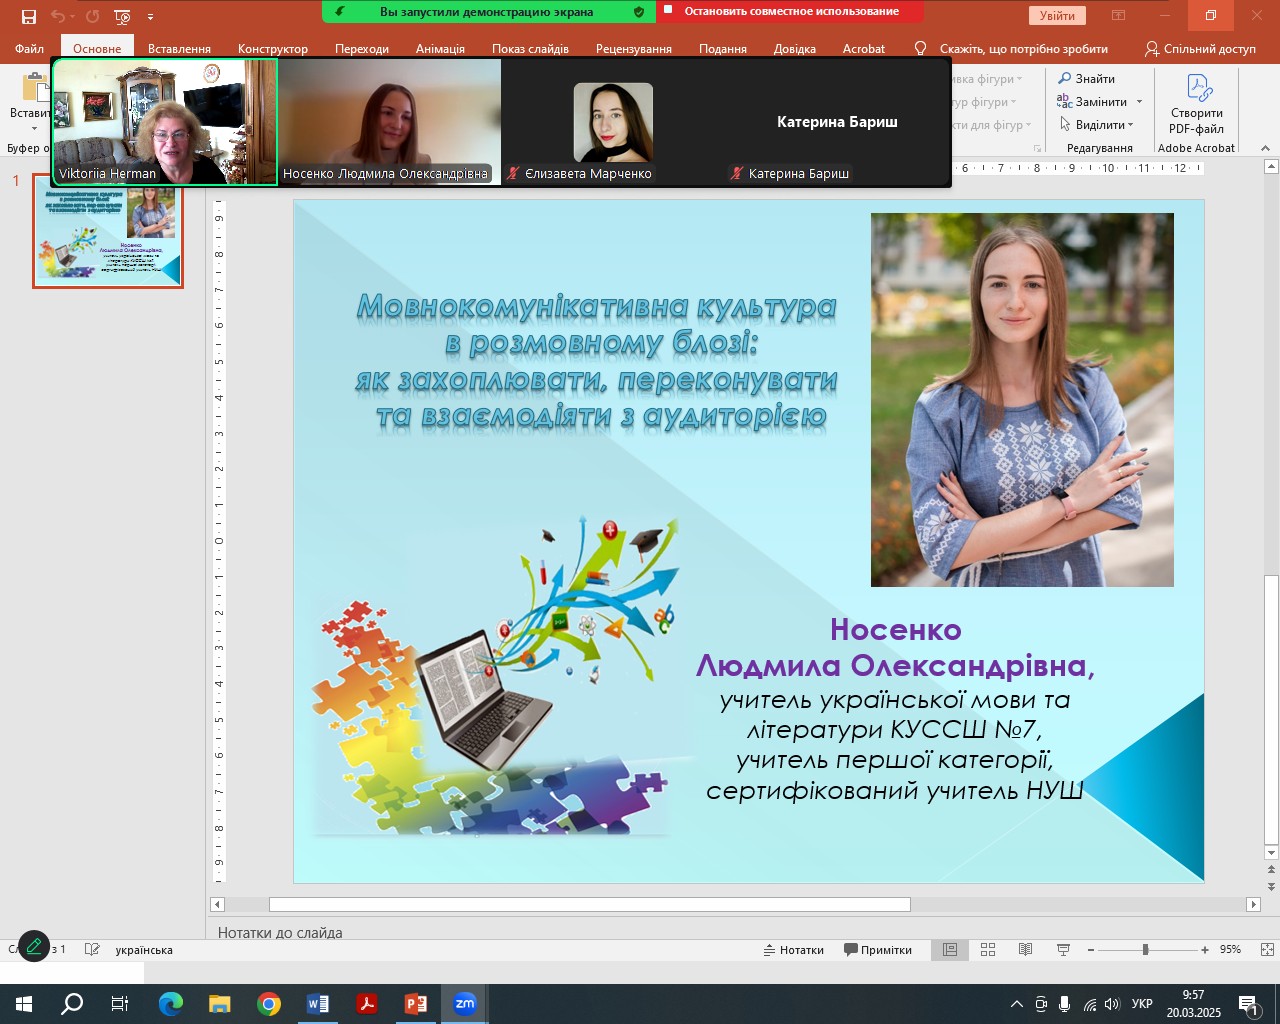Toggle Нотатки notes pane button
The image size is (1280, 1024).
[794, 950]
